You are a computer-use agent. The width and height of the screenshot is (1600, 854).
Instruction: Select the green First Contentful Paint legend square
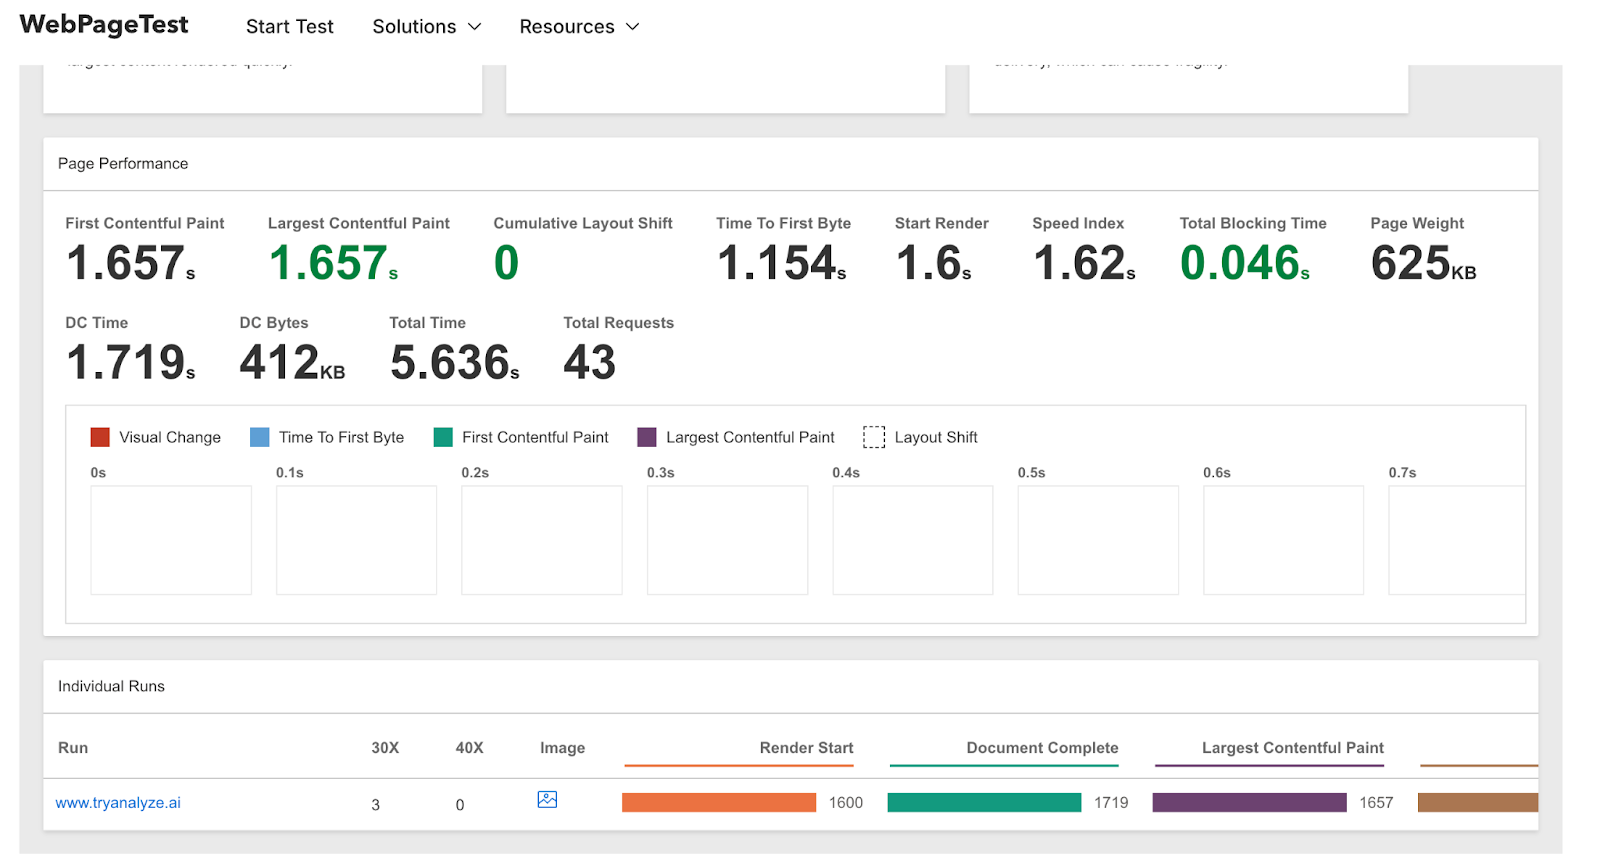(443, 437)
